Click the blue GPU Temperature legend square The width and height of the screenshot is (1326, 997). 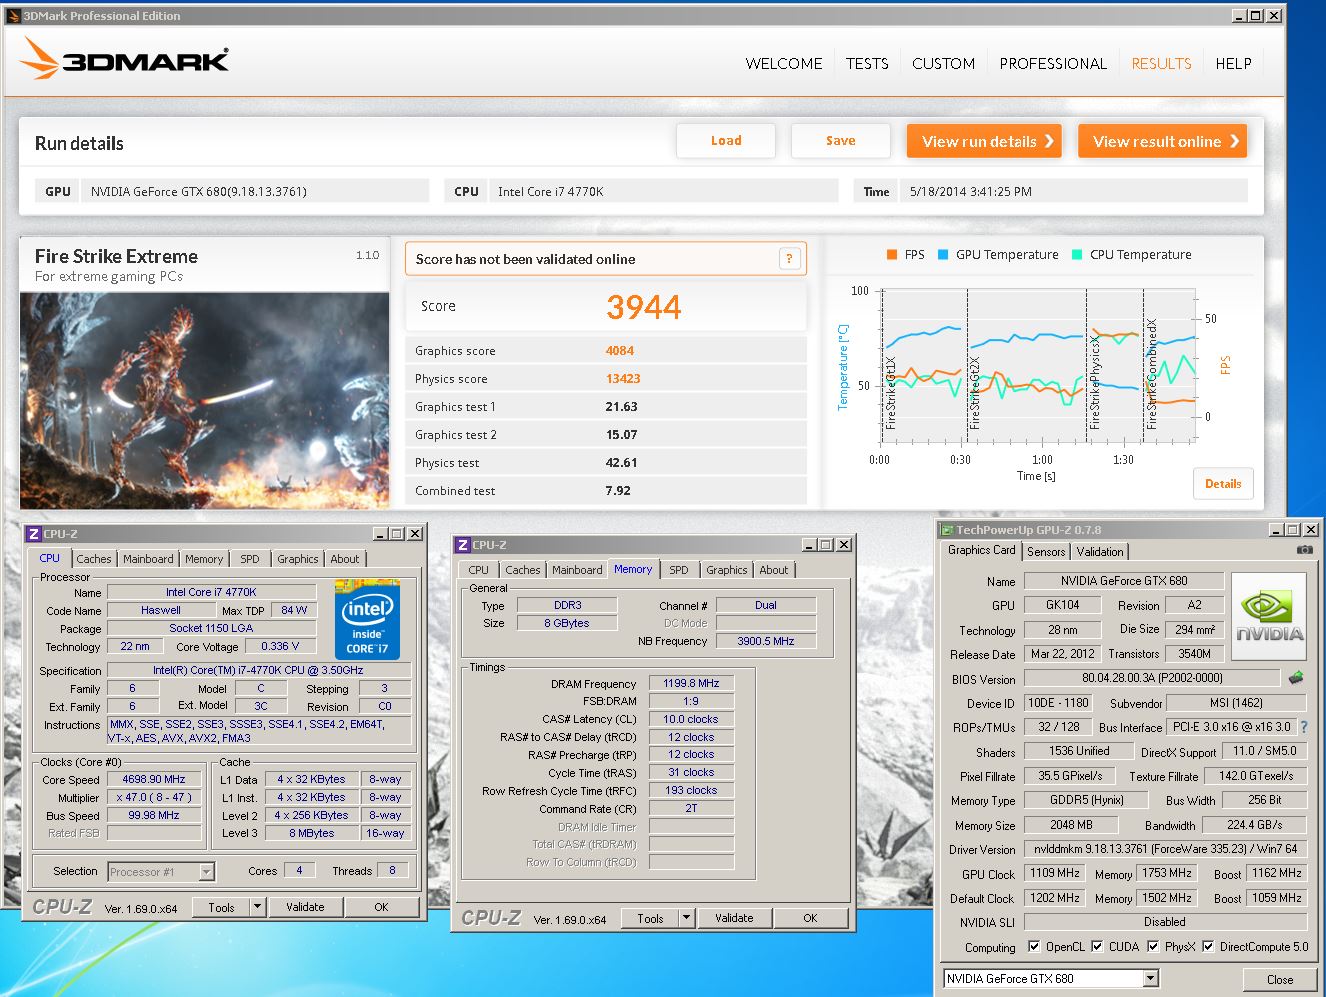pyautogui.click(x=943, y=255)
